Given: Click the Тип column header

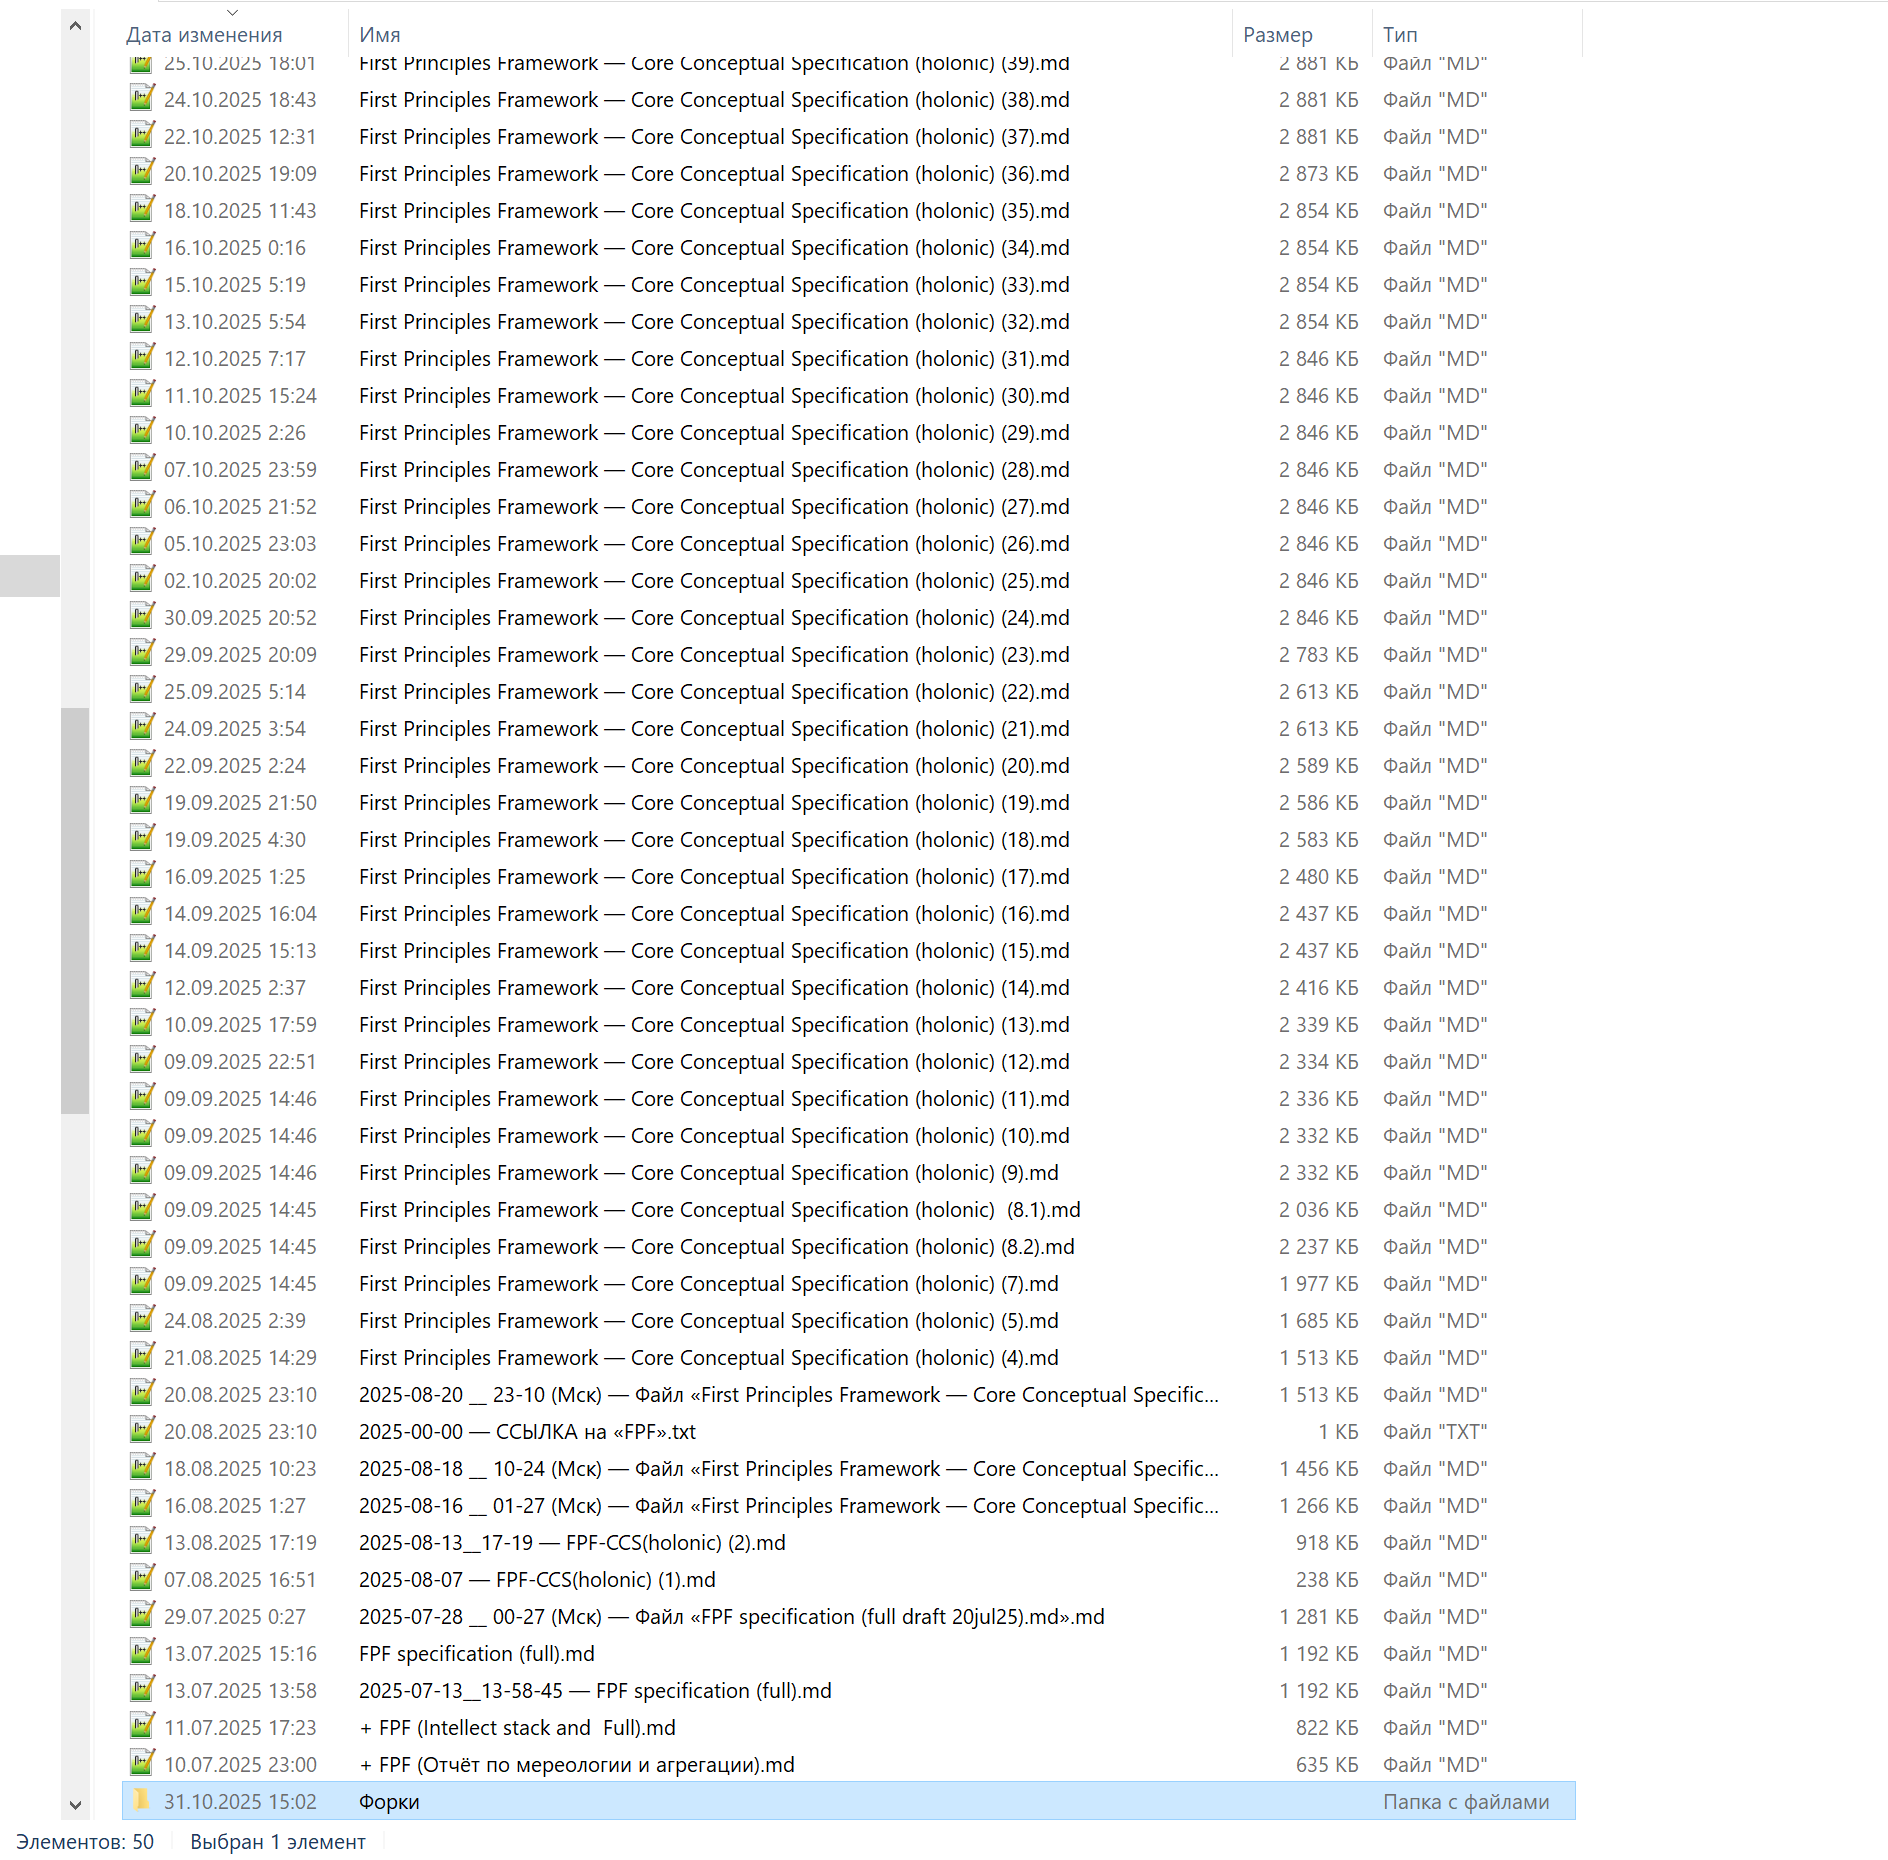Looking at the screenshot, I should click(x=1400, y=35).
